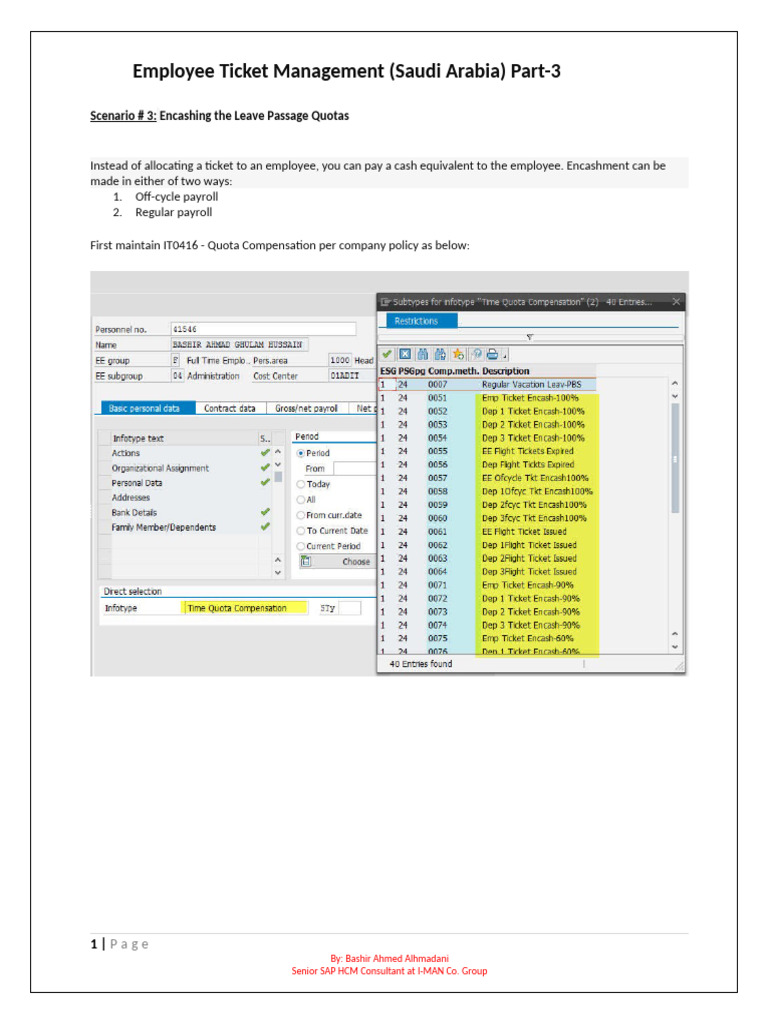Select Dep 3Flight Ticket Issued entry
This screenshot has width=768, height=1024.
(487, 572)
